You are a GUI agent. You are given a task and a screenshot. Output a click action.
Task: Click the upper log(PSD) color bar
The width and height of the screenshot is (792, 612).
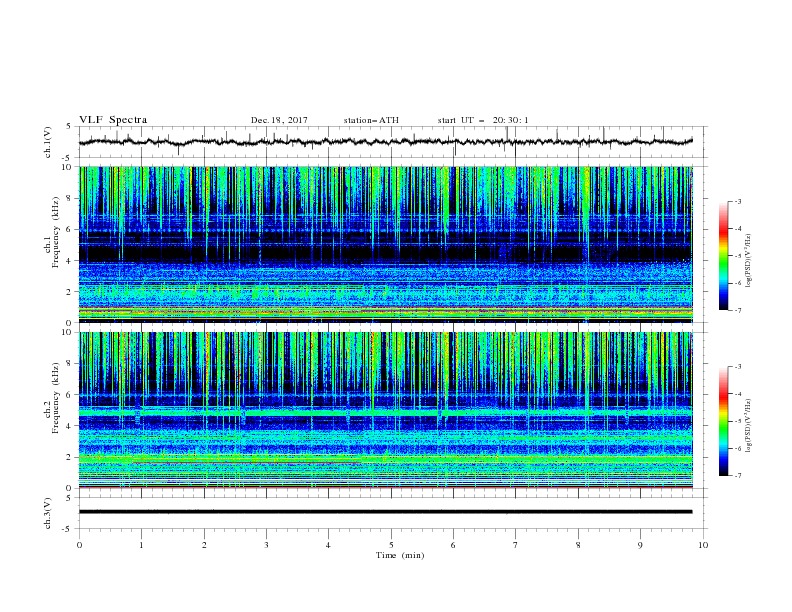724,256
